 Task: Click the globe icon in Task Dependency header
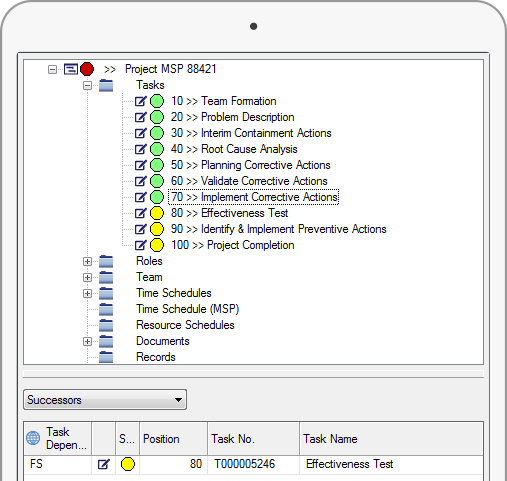[x=33, y=438]
